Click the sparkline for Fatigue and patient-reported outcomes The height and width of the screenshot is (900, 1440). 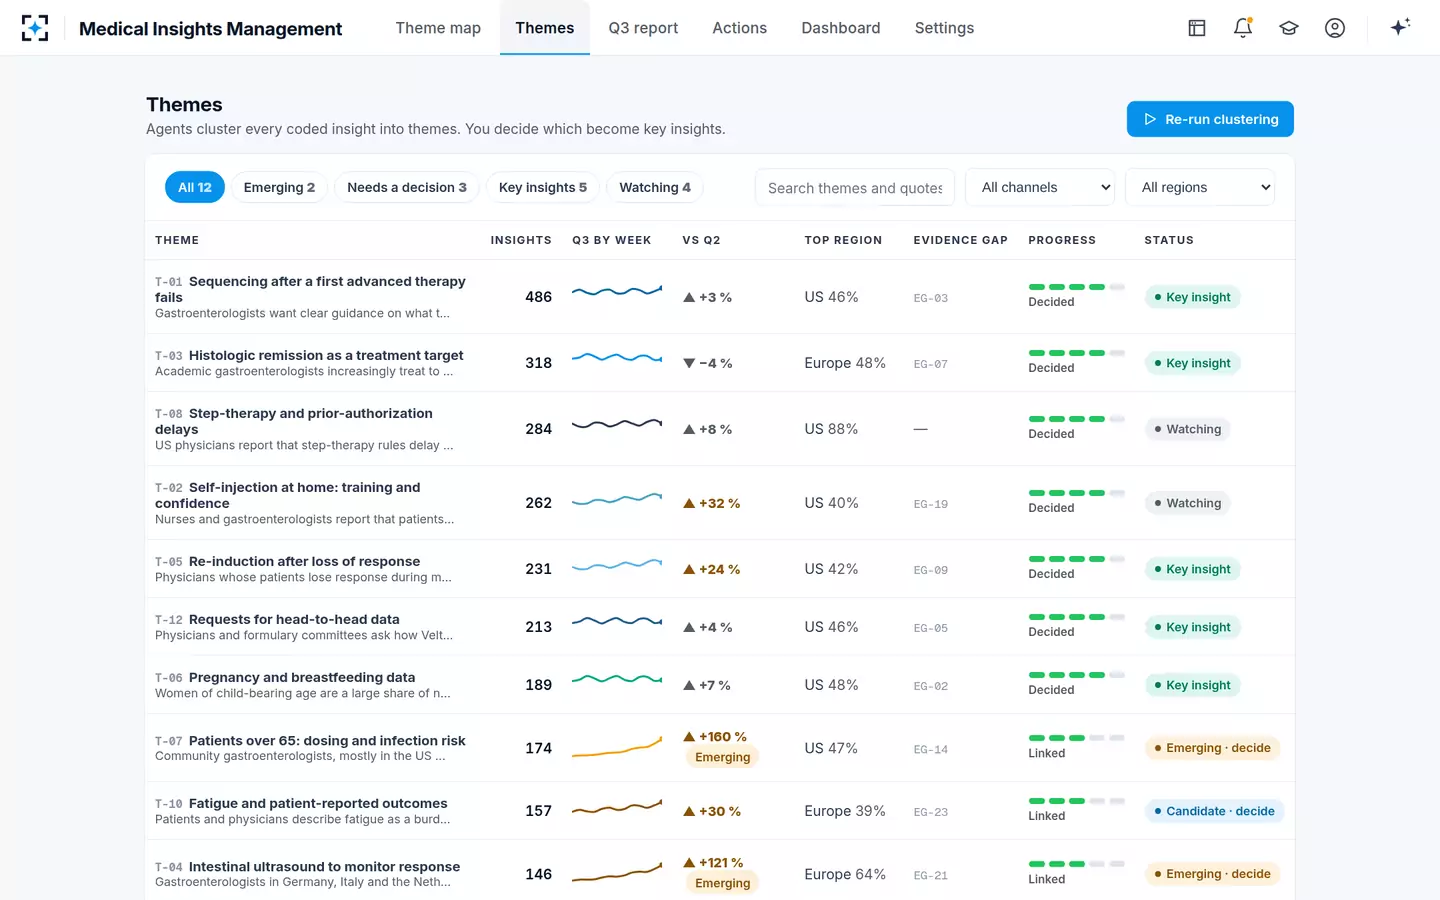pyautogui.click(x=617, y=806)
